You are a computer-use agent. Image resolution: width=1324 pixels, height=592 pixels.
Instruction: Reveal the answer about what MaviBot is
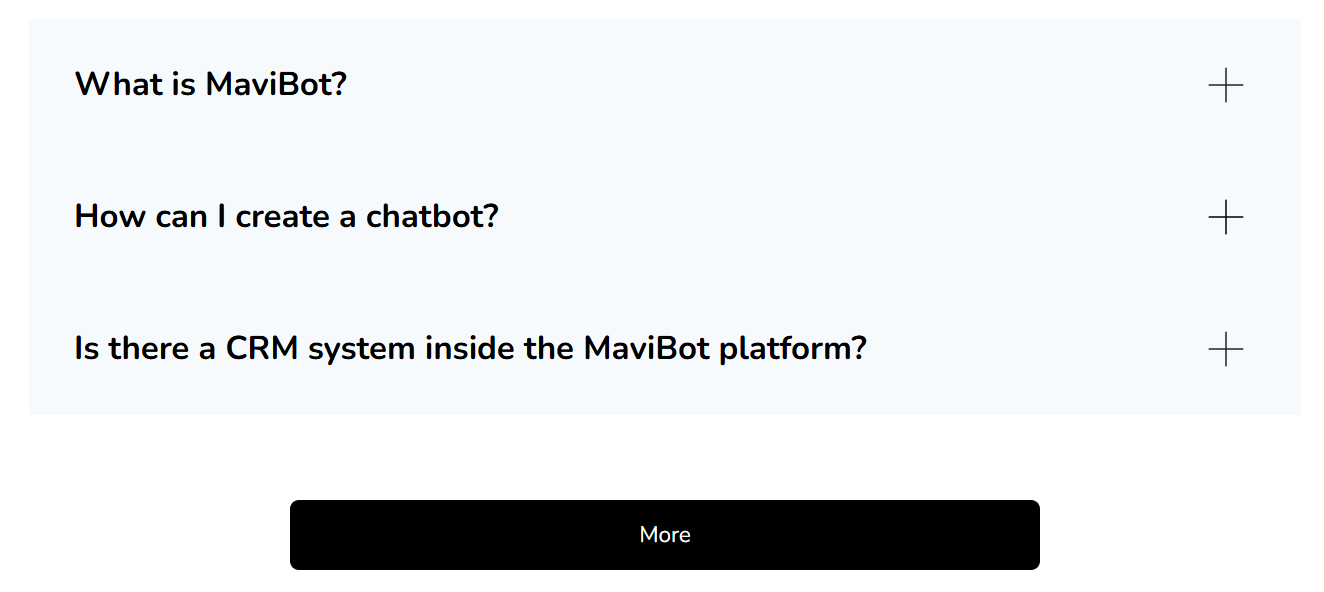click(210, 85)
